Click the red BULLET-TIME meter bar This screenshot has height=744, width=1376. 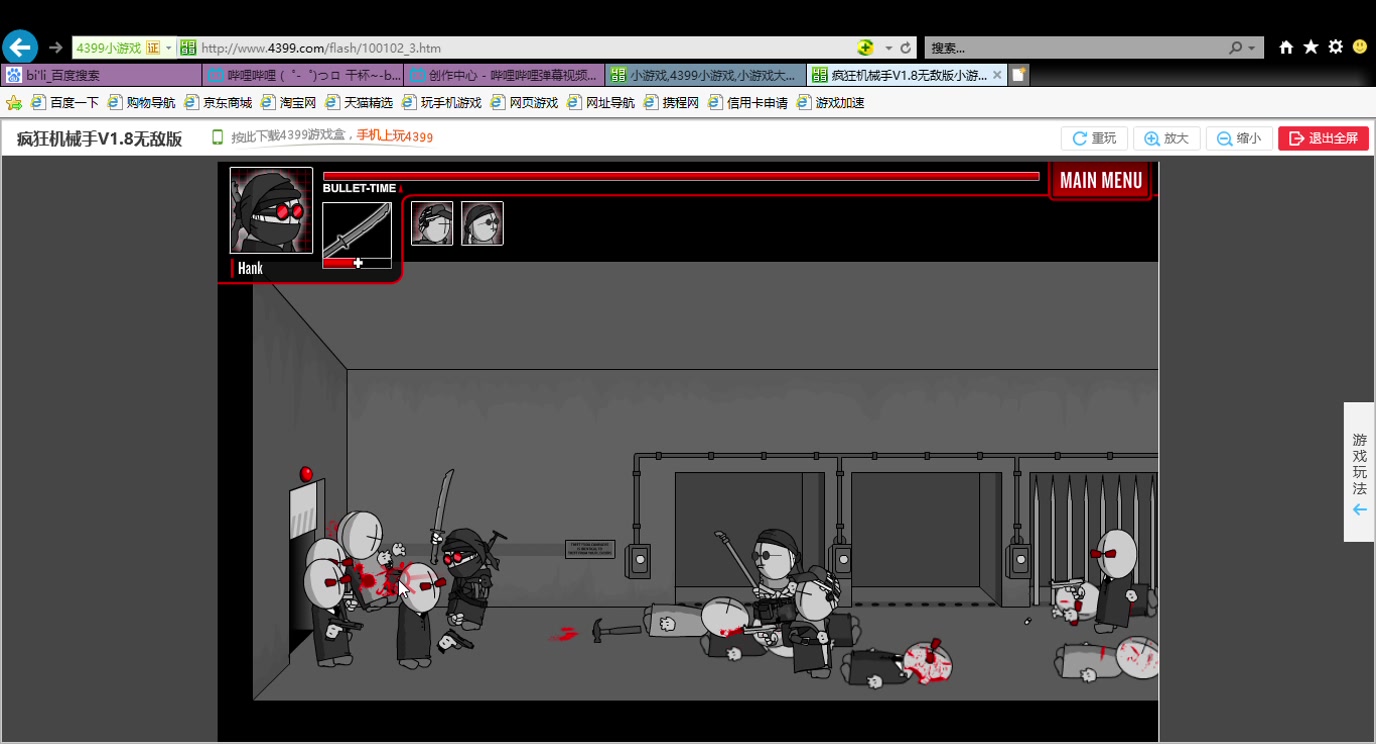[x=681, y=176]
